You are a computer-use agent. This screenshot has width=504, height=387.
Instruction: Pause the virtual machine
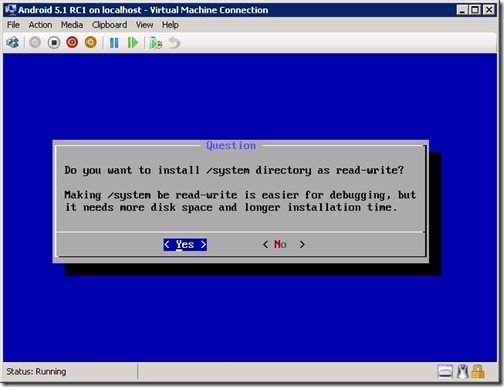(x=114, y=43)
